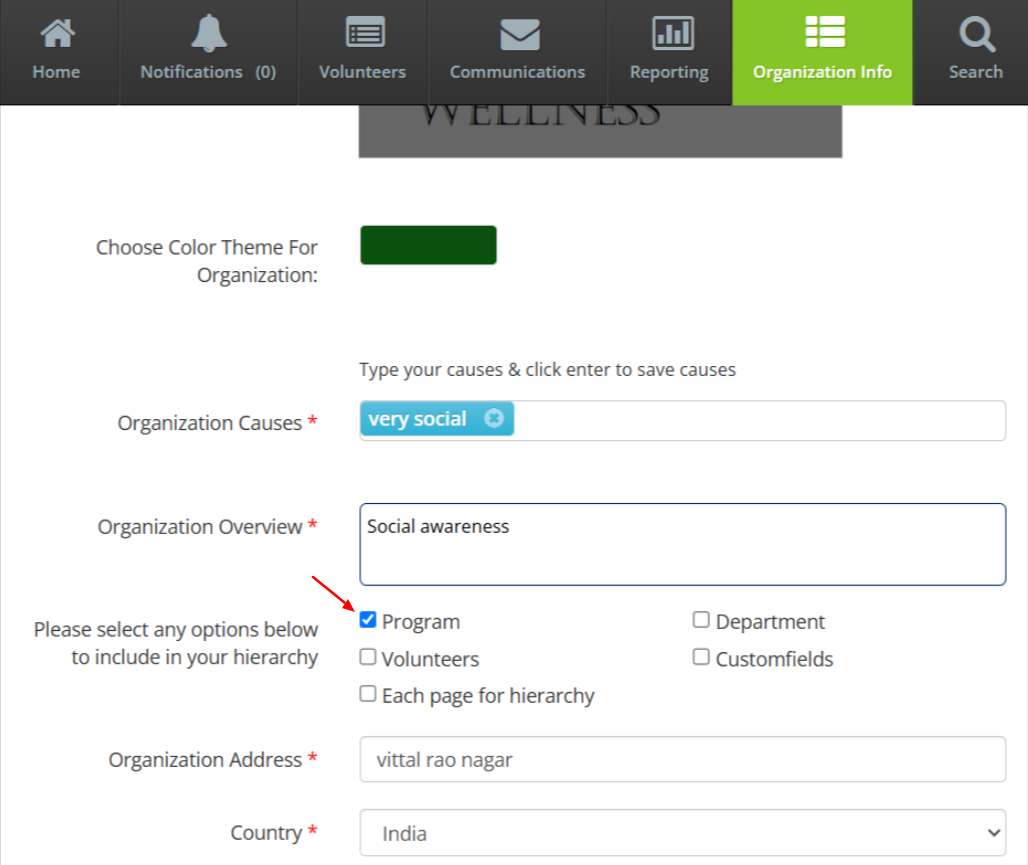Click the organization color theme swatch

428,244
